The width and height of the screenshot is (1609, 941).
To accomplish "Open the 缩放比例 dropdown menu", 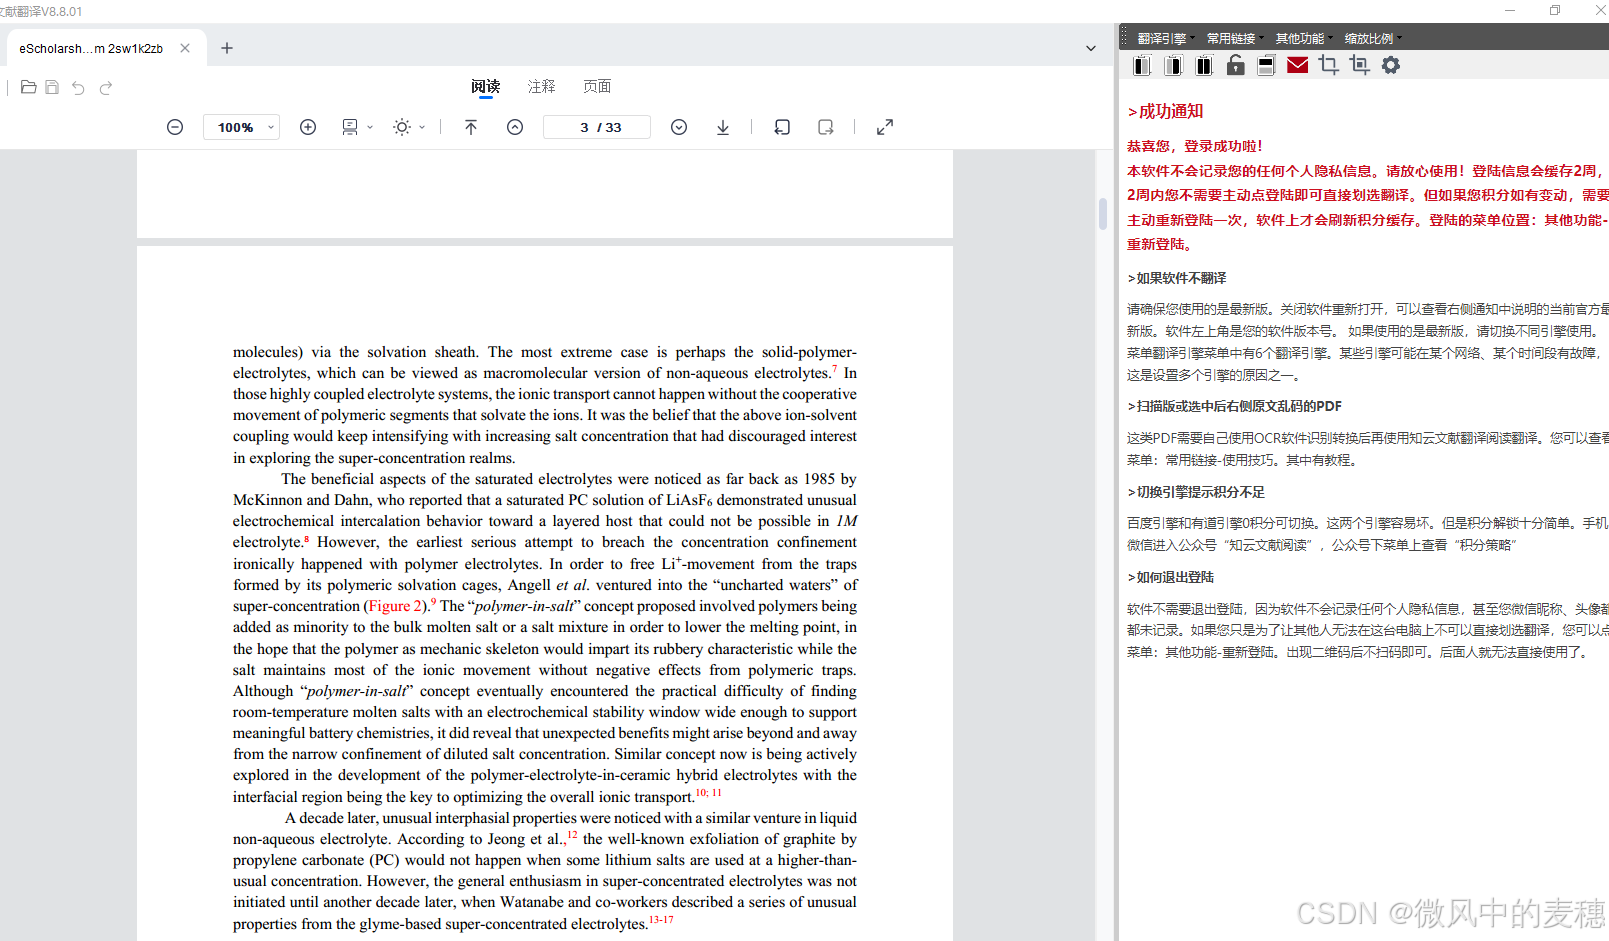I will click(1372, 38).
